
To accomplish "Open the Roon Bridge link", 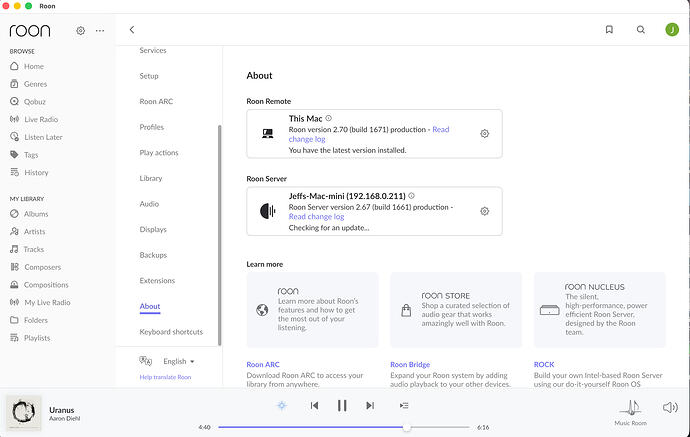I will coord(410,364).
